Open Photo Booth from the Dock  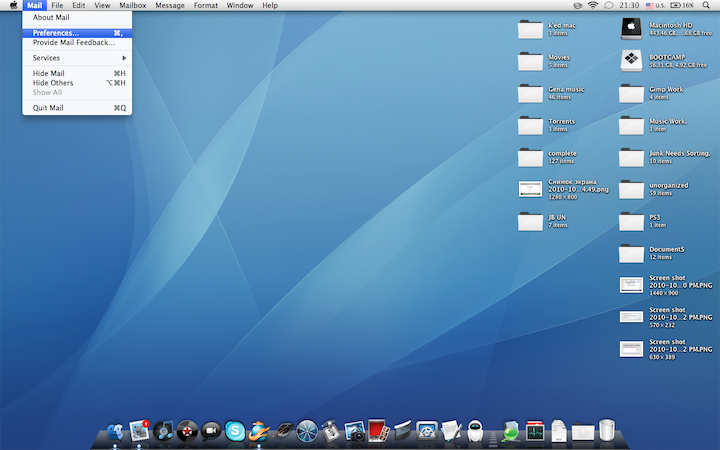(x=378, y=430)
